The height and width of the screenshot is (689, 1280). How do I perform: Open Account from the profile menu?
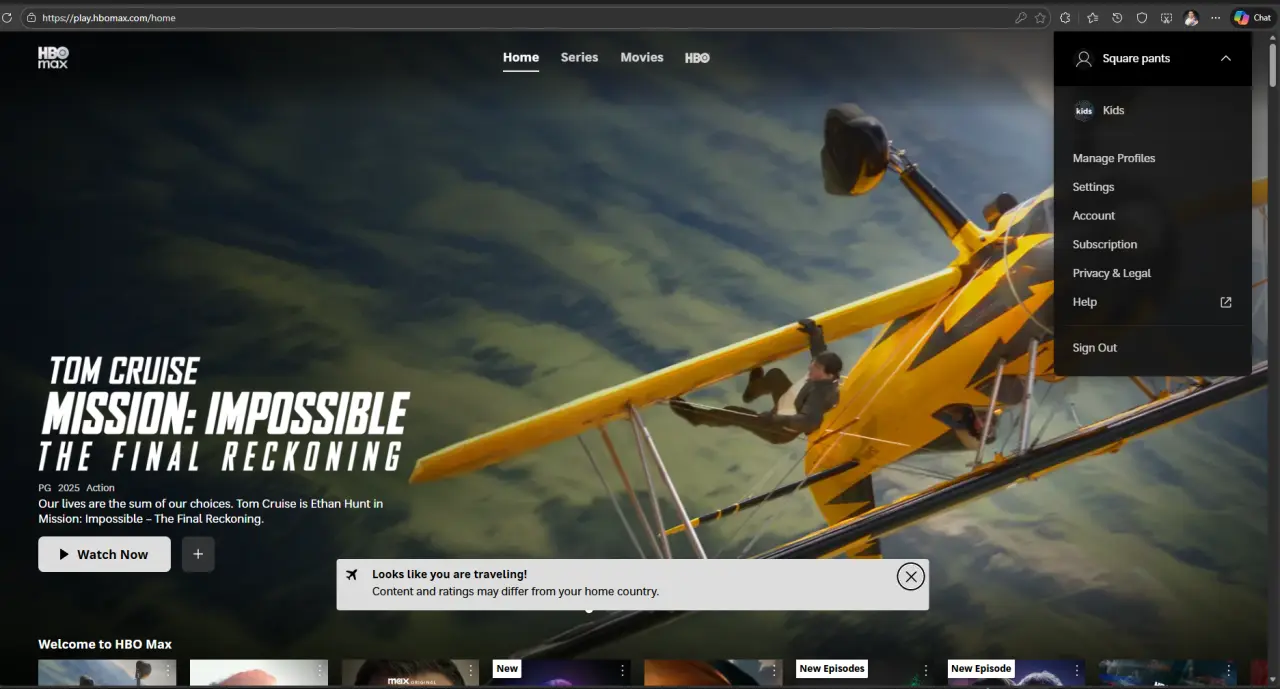(x=1094, y=216)
